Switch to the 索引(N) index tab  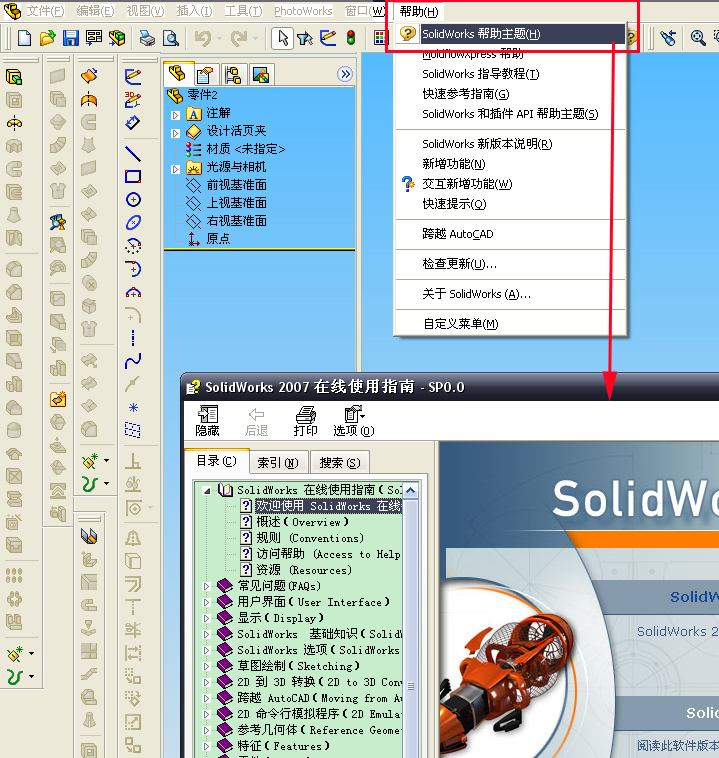278,463
